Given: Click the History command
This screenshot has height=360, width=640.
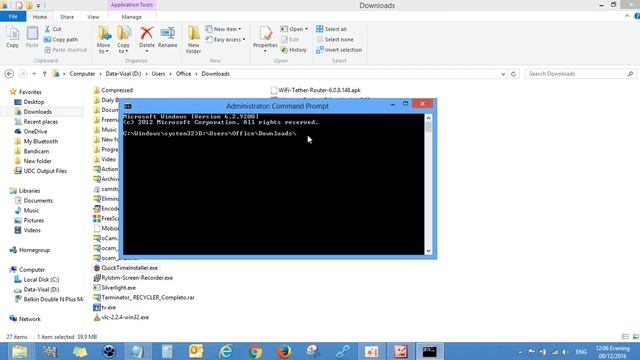Looking at the screenshot, I should point(294,50).
